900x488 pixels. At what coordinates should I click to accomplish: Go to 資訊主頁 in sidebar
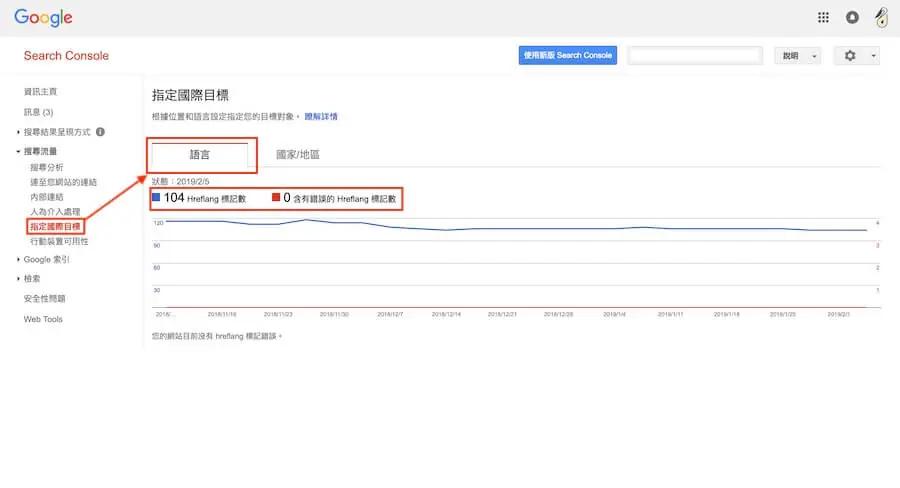point(40,92)
